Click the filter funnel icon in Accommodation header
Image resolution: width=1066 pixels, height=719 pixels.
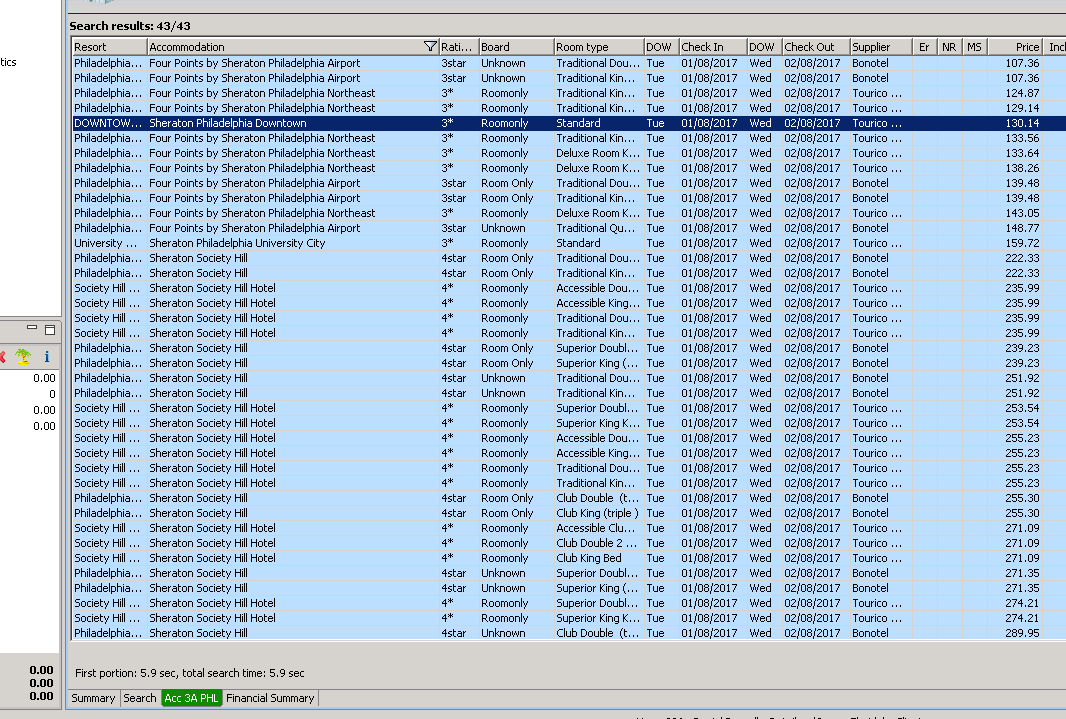(430, 47)
